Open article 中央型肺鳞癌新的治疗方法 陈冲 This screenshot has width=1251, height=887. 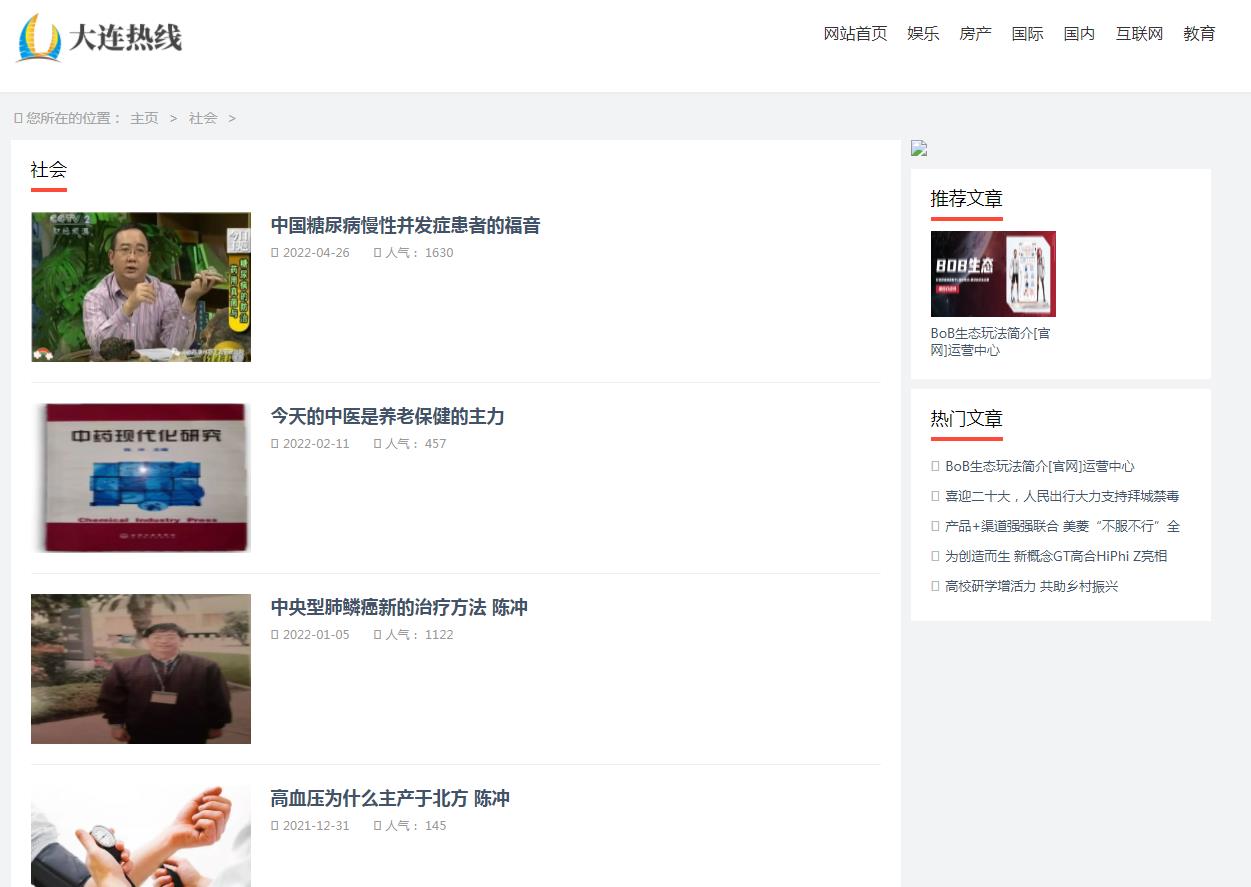399,608
